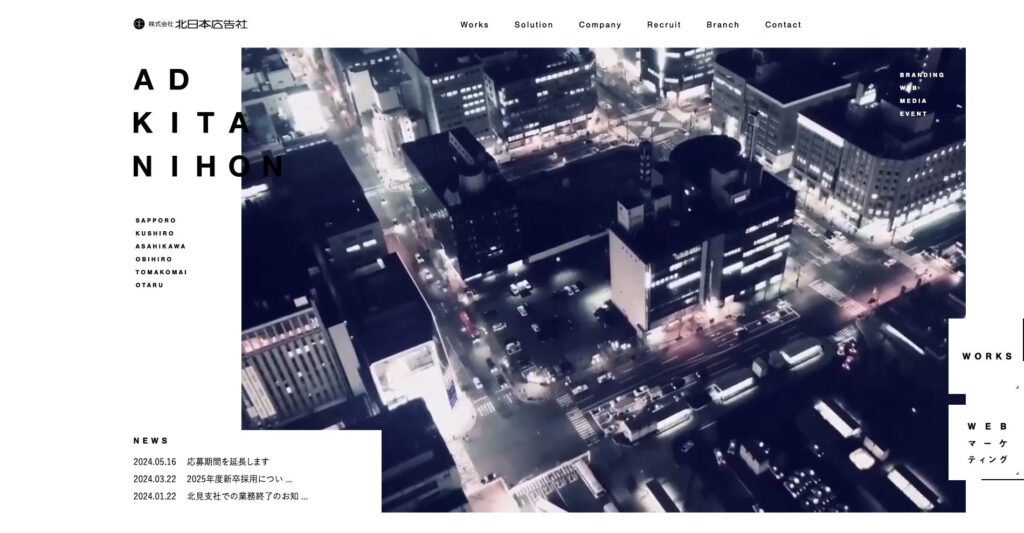Screen dimensions: 1024x533
Task: Click the WEB label on hero video
Action: (909, 88)
